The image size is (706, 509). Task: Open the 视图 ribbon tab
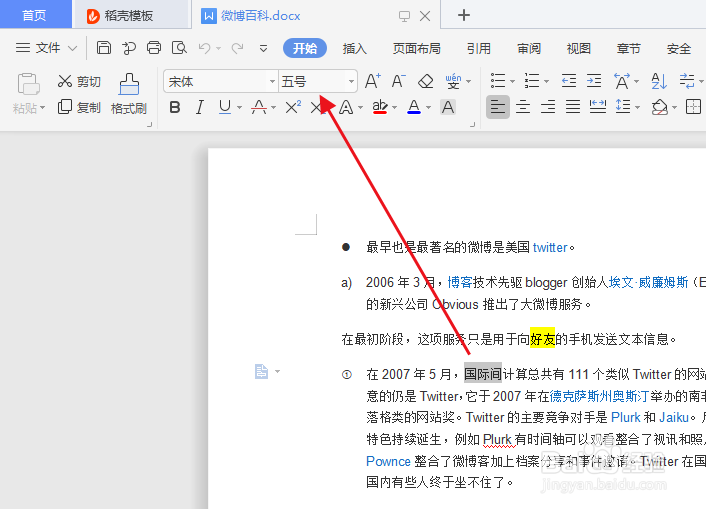click(579, 48)
